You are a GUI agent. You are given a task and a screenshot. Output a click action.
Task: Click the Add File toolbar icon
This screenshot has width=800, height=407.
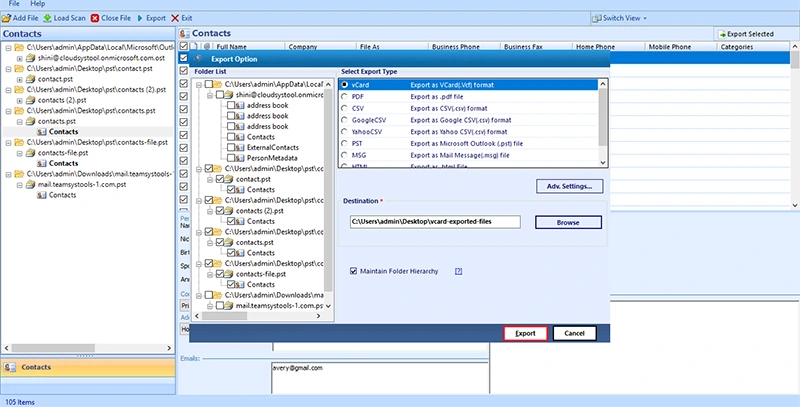[x=6, y=18]
